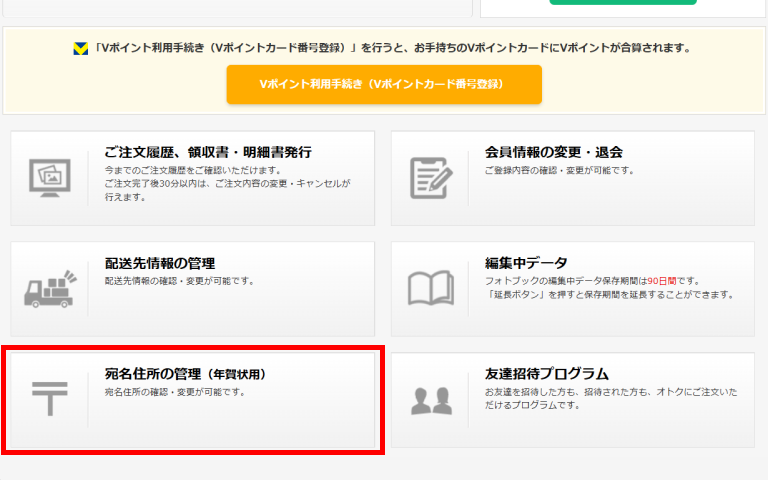Click the notepad-pencil icon for member info
The width and height of the screenshot is (768, 480).
pos(431,178)
